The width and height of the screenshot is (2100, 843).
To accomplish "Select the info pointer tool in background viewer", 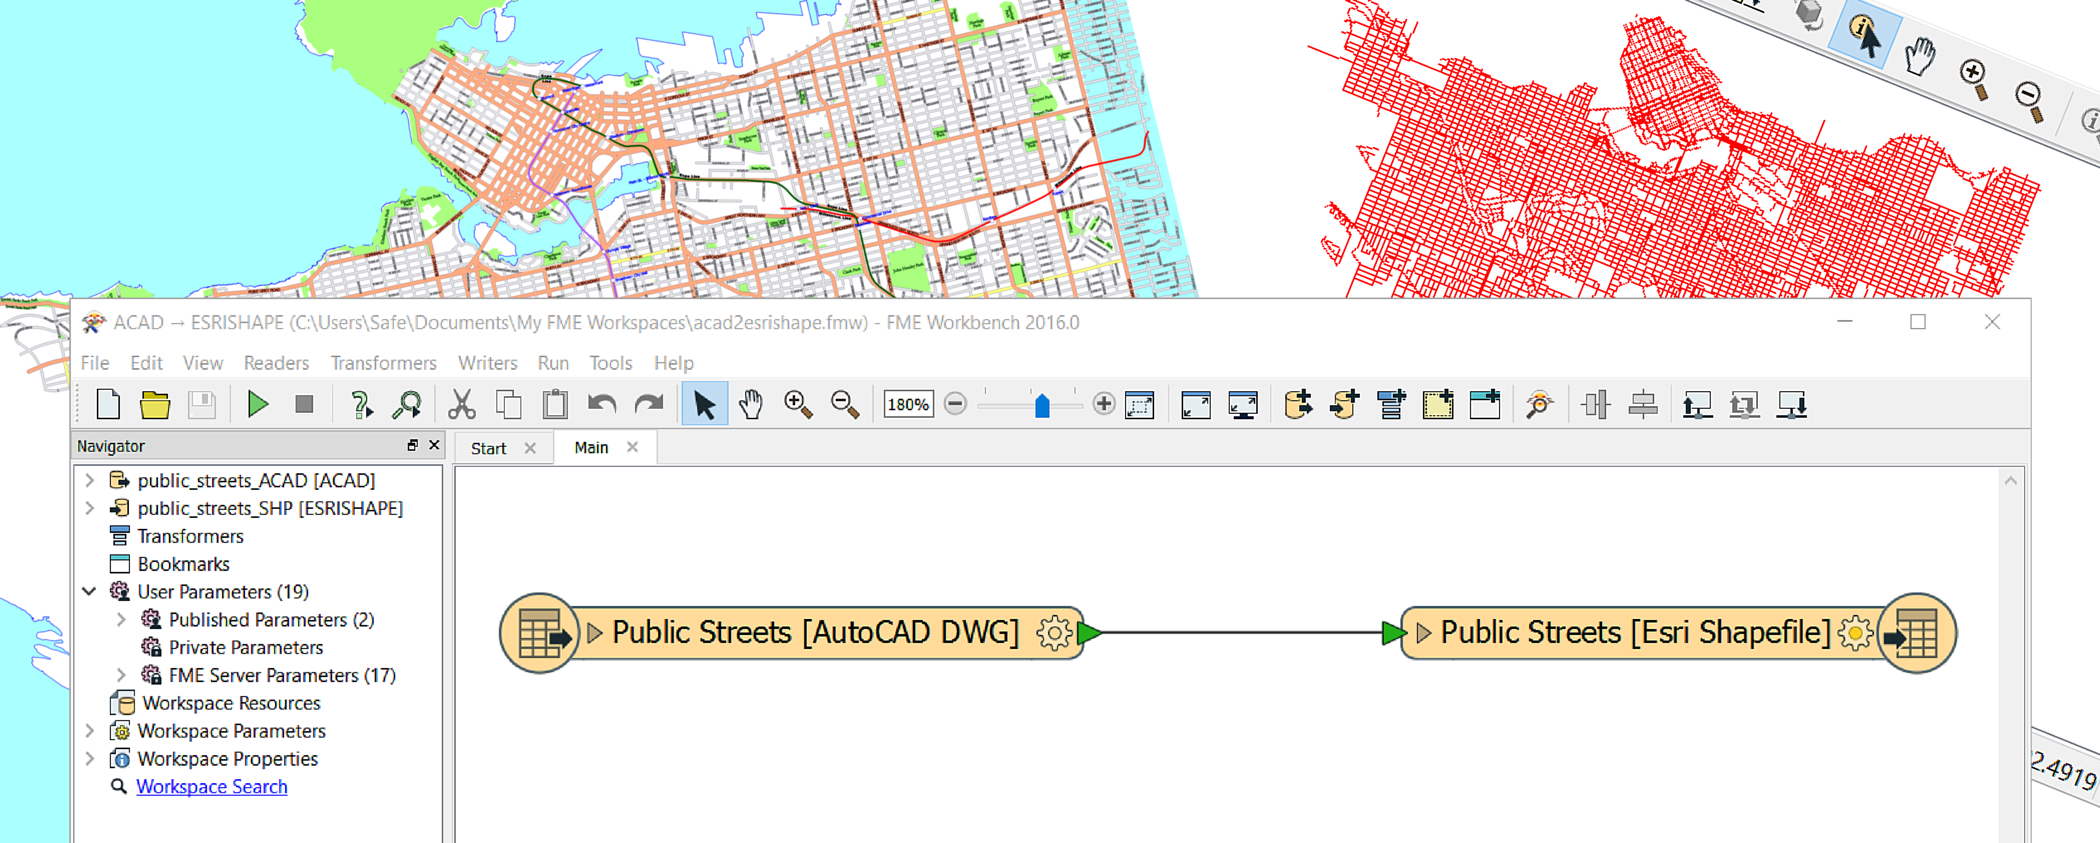I will pyautogui.click(x=1863, y=37).
